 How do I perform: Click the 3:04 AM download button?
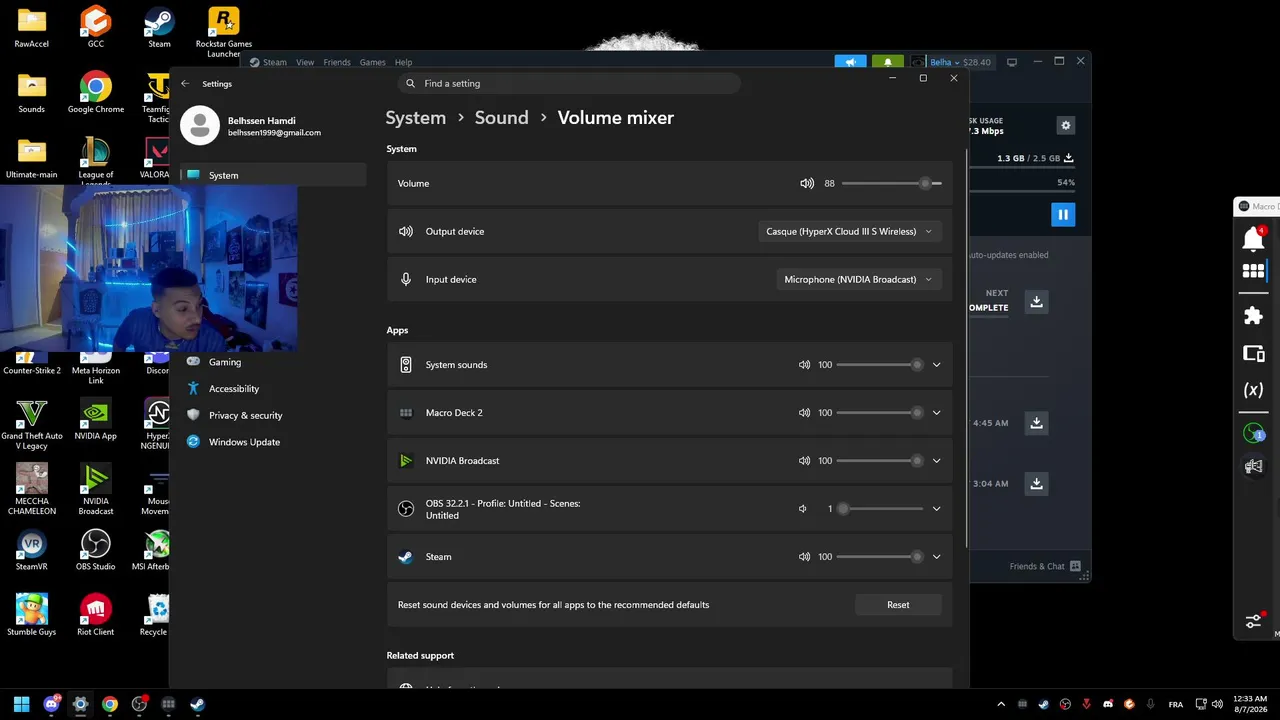point(1036,484)
